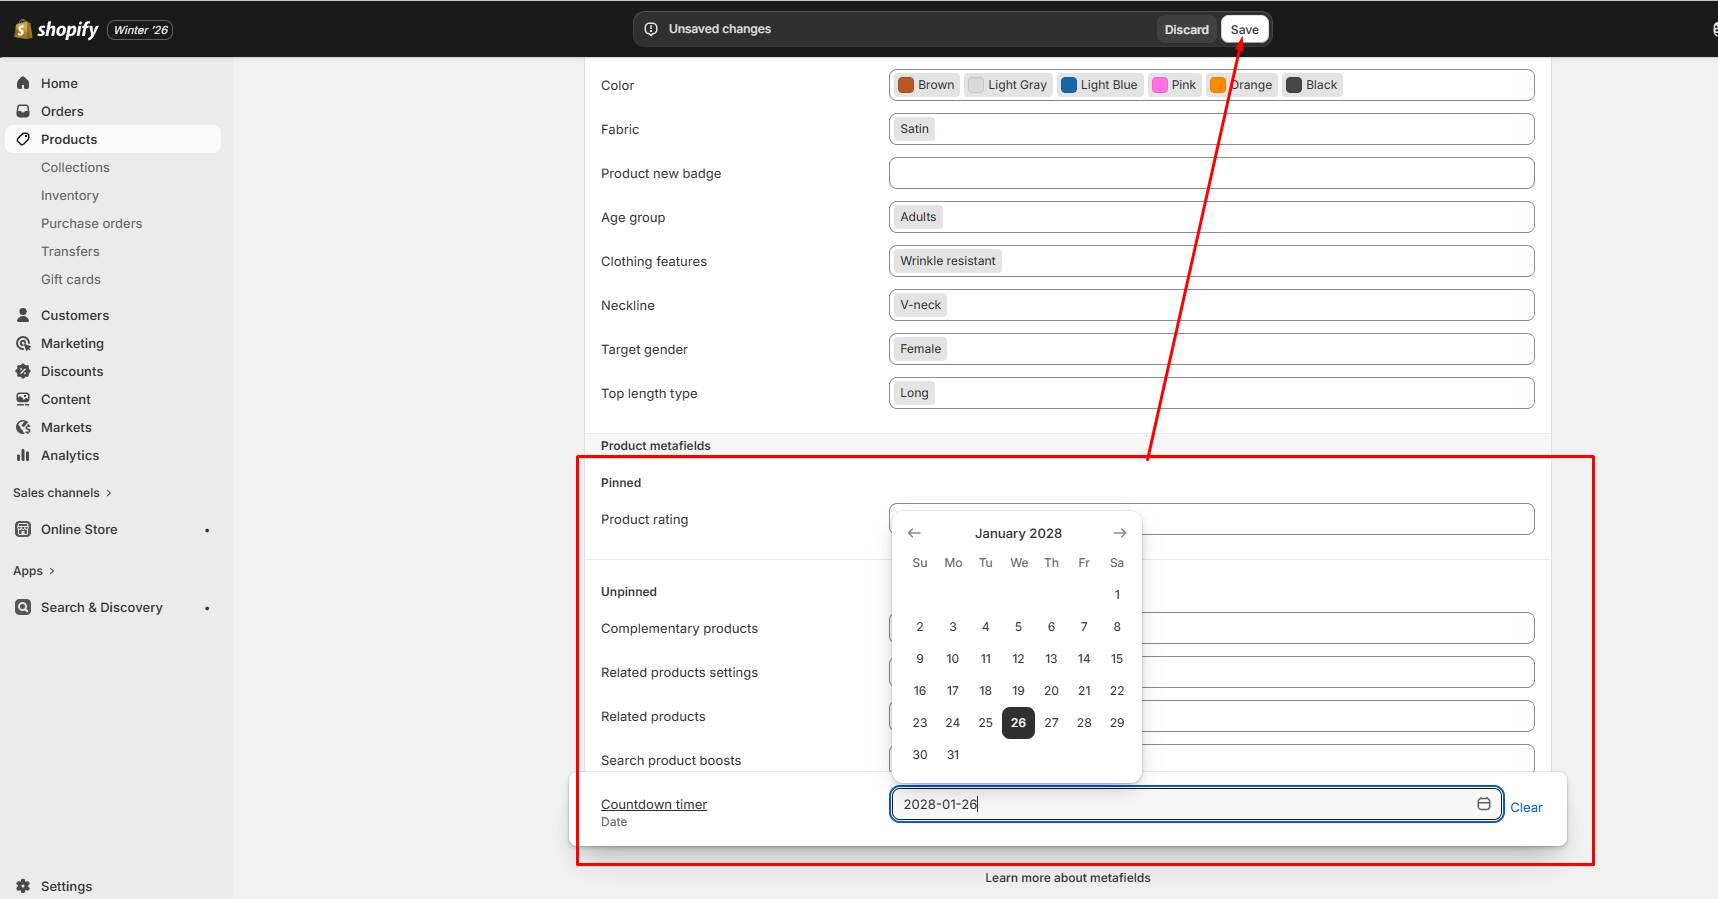
Task: Click the Discounts badge icon
Action: pyautogui.click(x=23, y=371)
